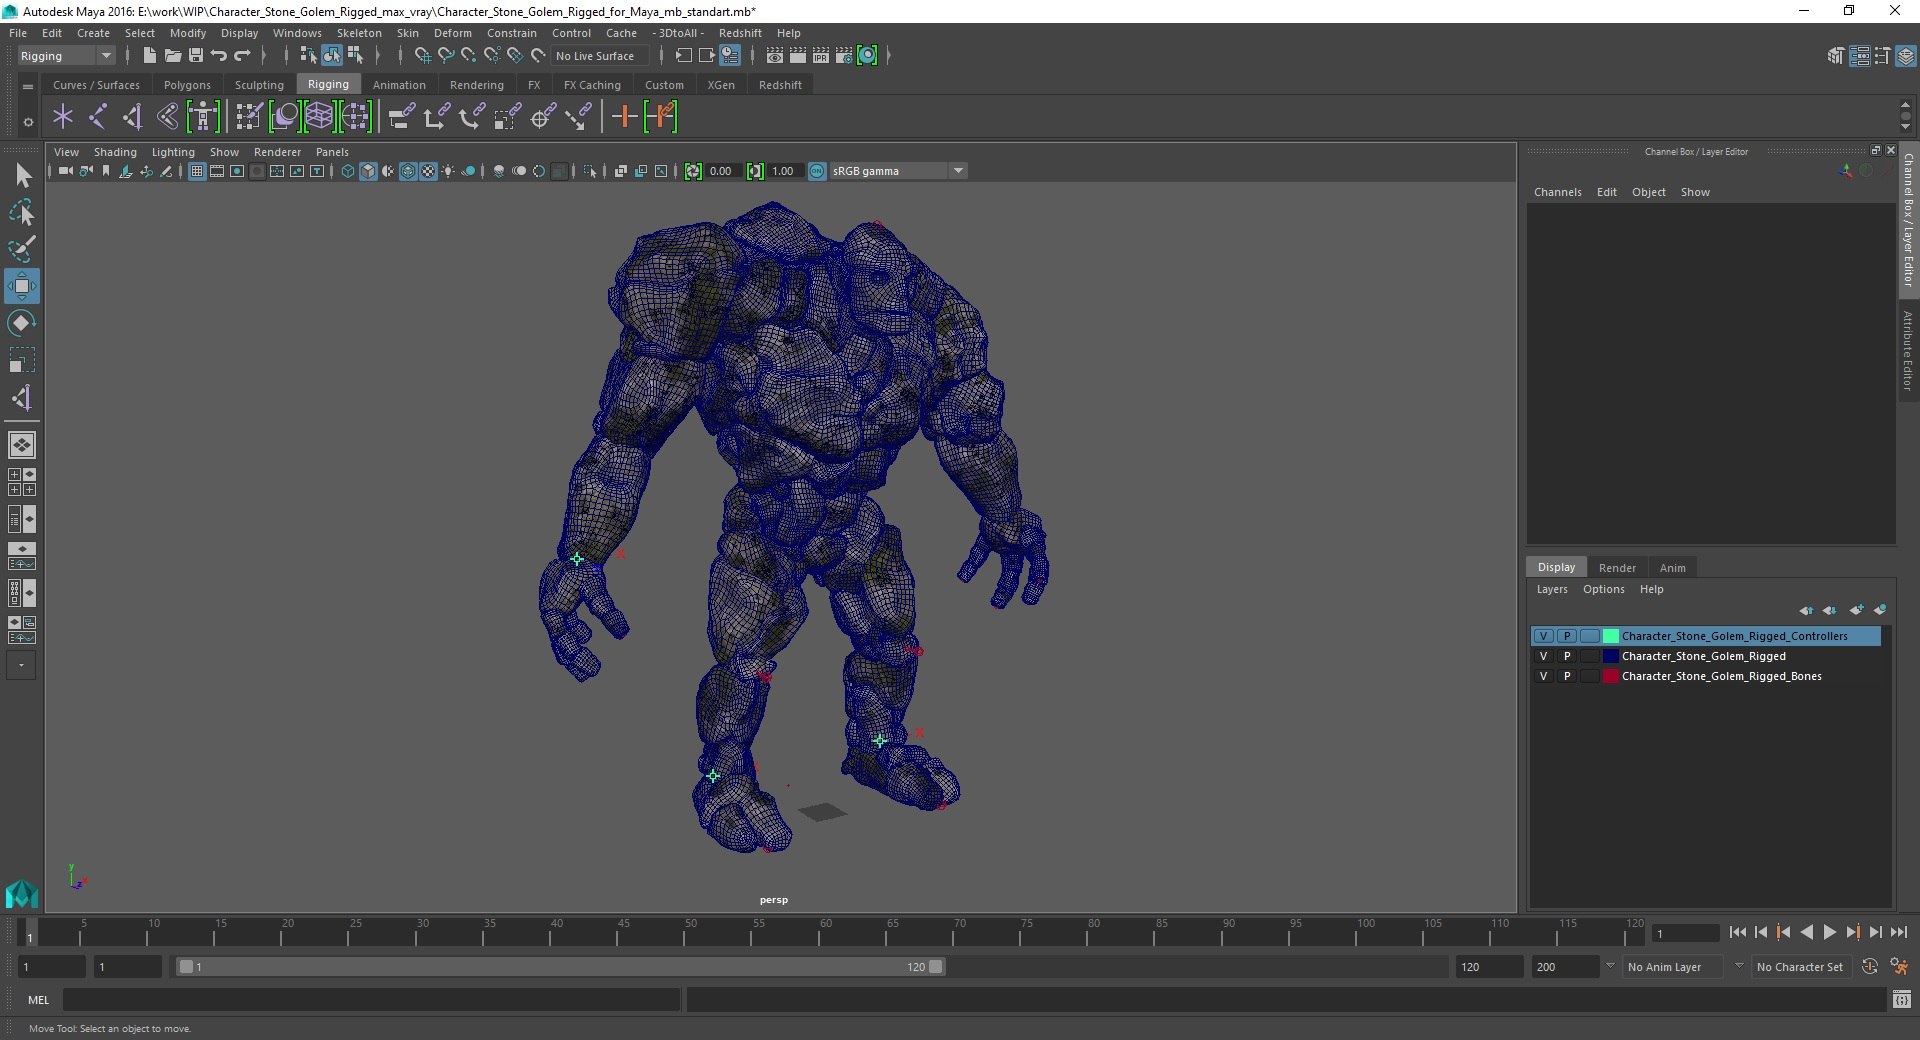Click the Set Key shelf icon
The height and width of the screenshot is (1040, 1920).
624,117
